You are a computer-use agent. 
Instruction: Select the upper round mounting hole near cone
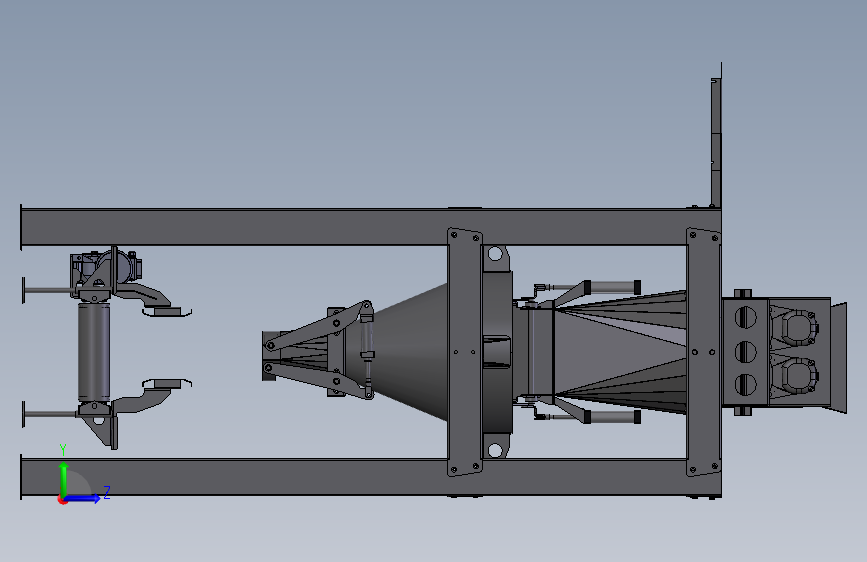click(x=495, y=254)
